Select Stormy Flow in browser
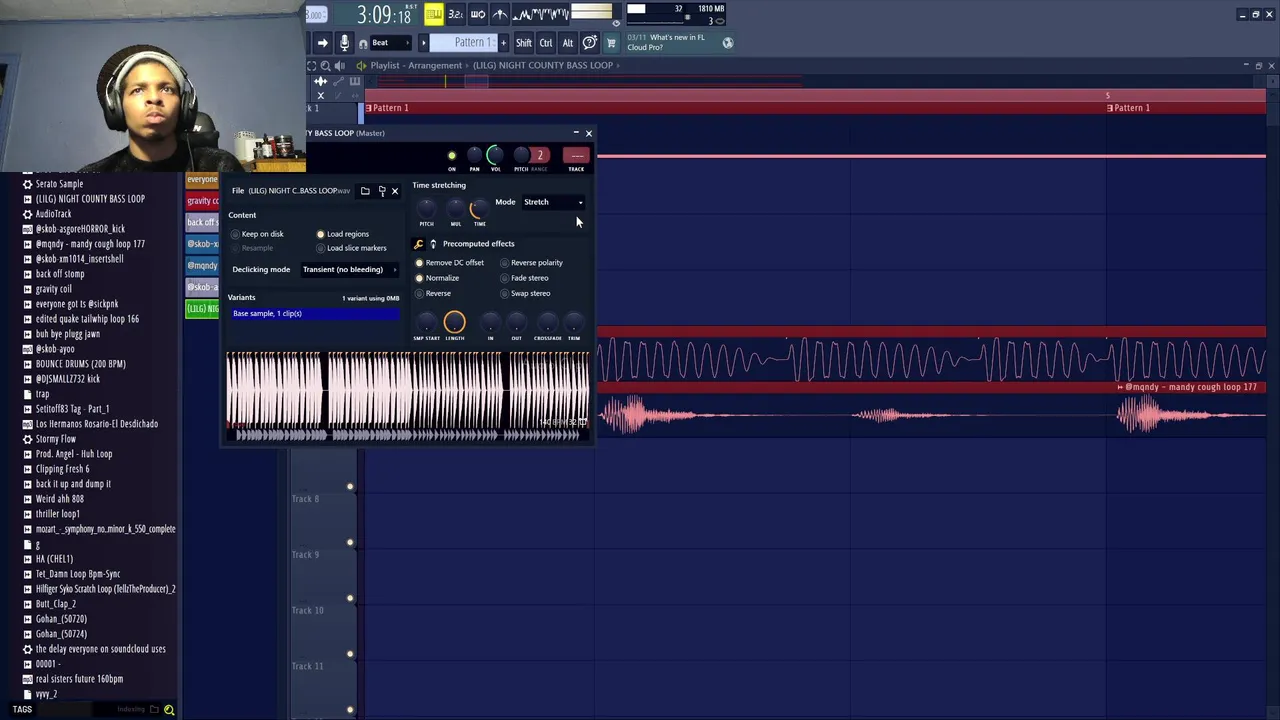This screenshot has height=720, width=1280. (x=55, y=439)
